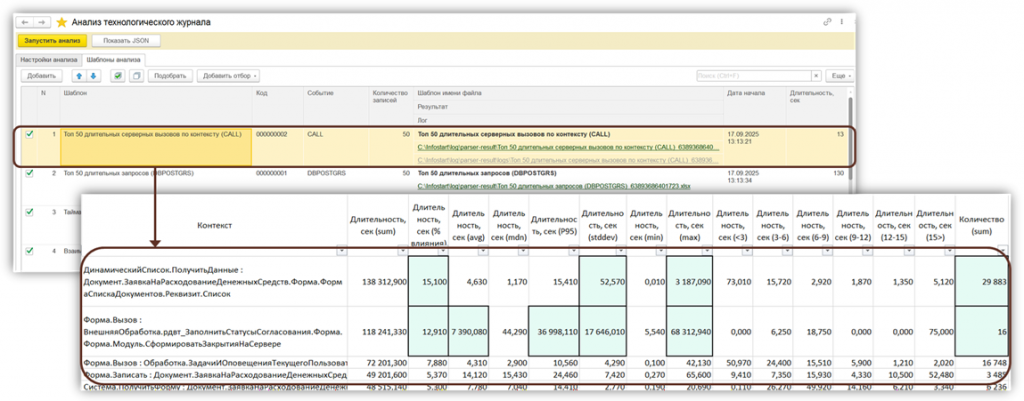This screenshot has height=401, width=1024.
Task: Open the Добавить отбор dropdown
Action: coord(229,76)
